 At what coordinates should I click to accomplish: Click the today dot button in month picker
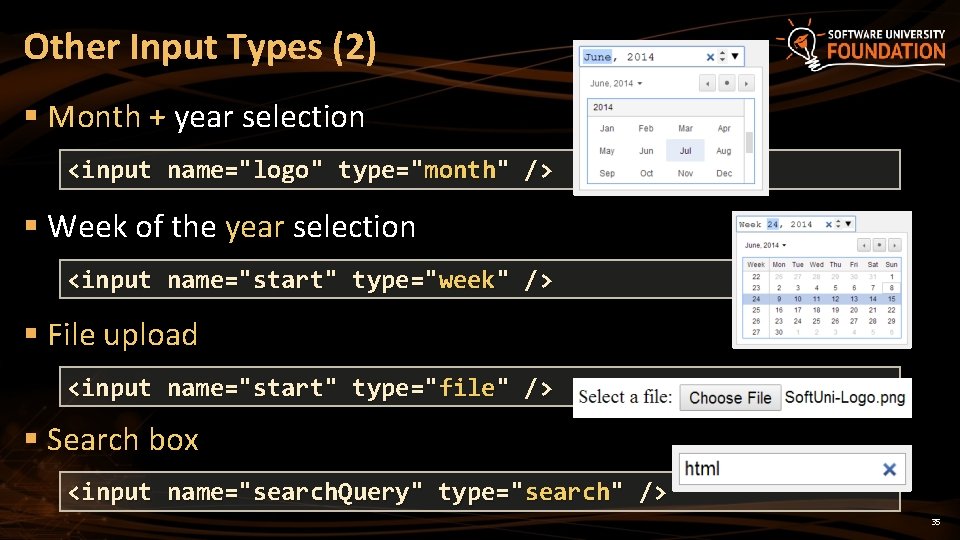727,83
